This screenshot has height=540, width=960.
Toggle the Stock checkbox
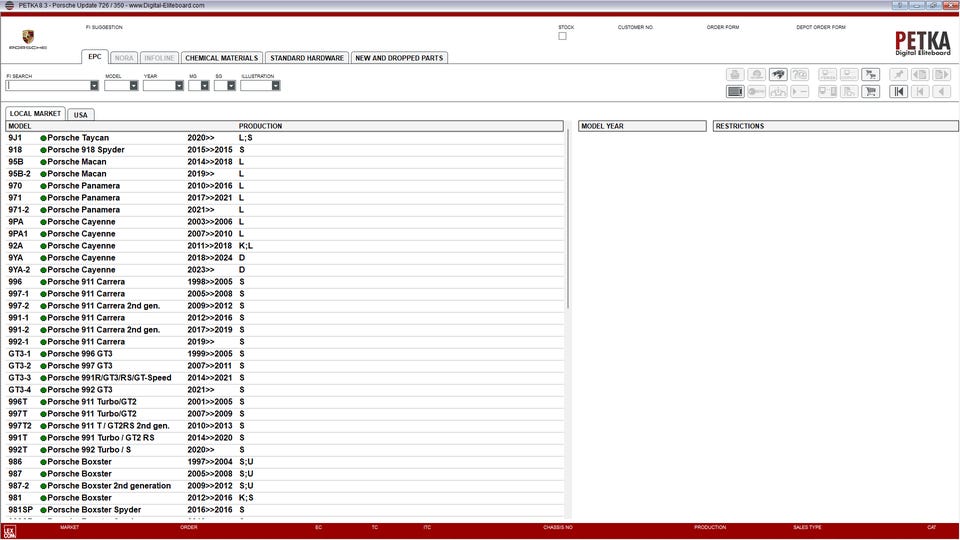562,36
